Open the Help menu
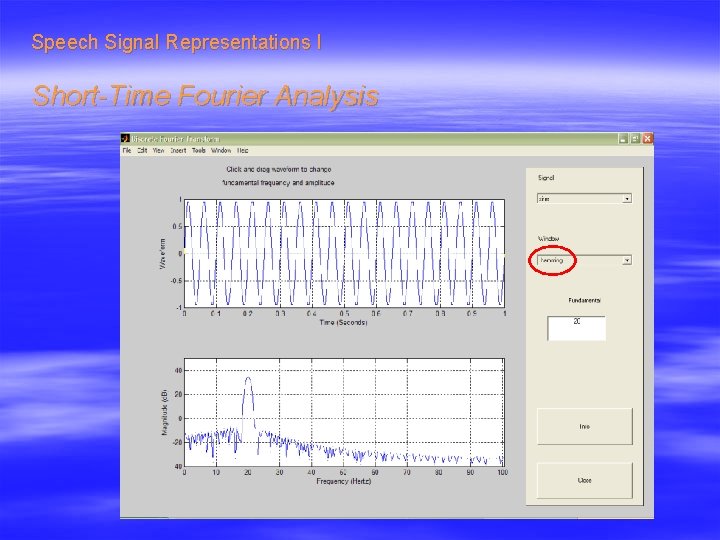Screen dimensions: 720x540 click(242, 150)
